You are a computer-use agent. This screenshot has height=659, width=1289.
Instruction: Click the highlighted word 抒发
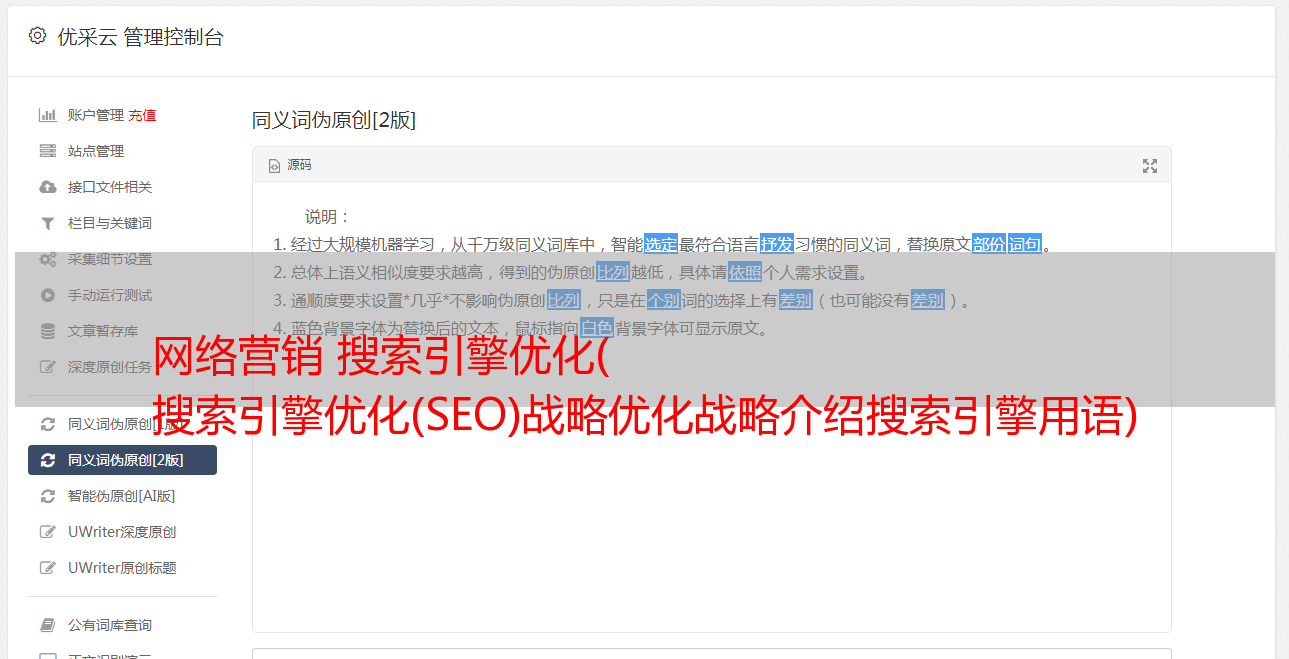777,244
